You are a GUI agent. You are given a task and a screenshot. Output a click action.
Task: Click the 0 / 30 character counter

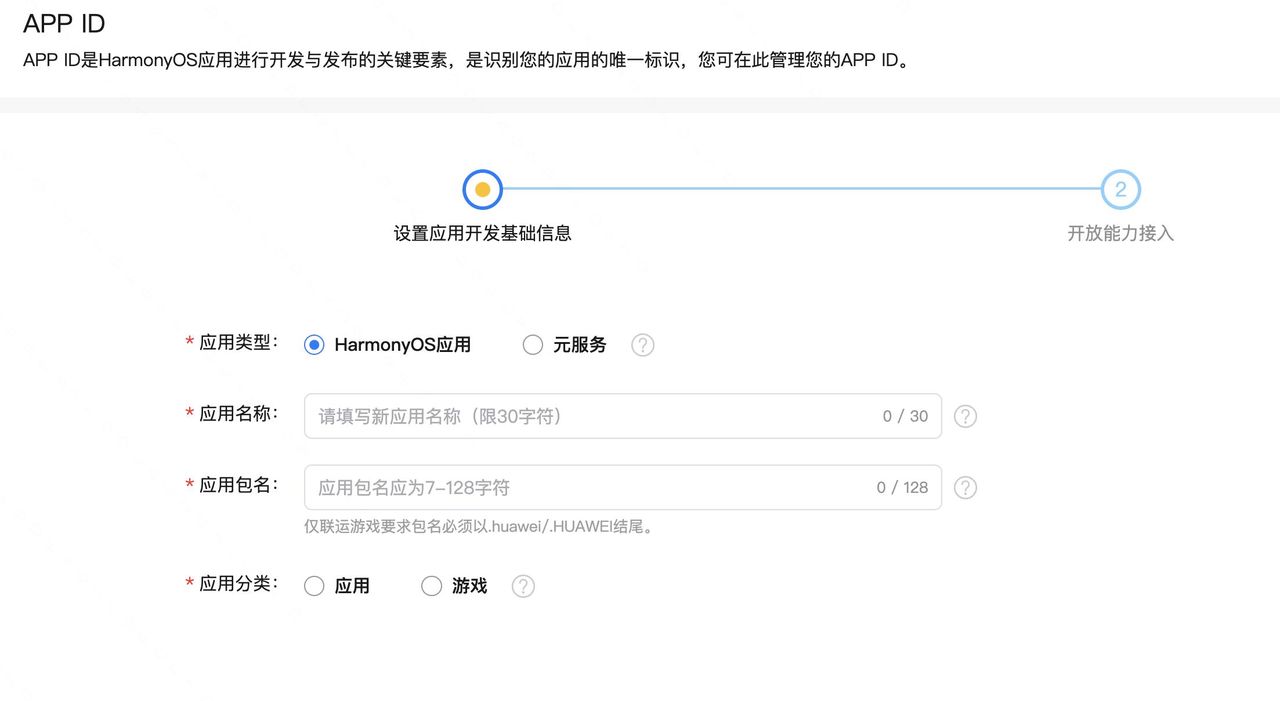[905, 416]
